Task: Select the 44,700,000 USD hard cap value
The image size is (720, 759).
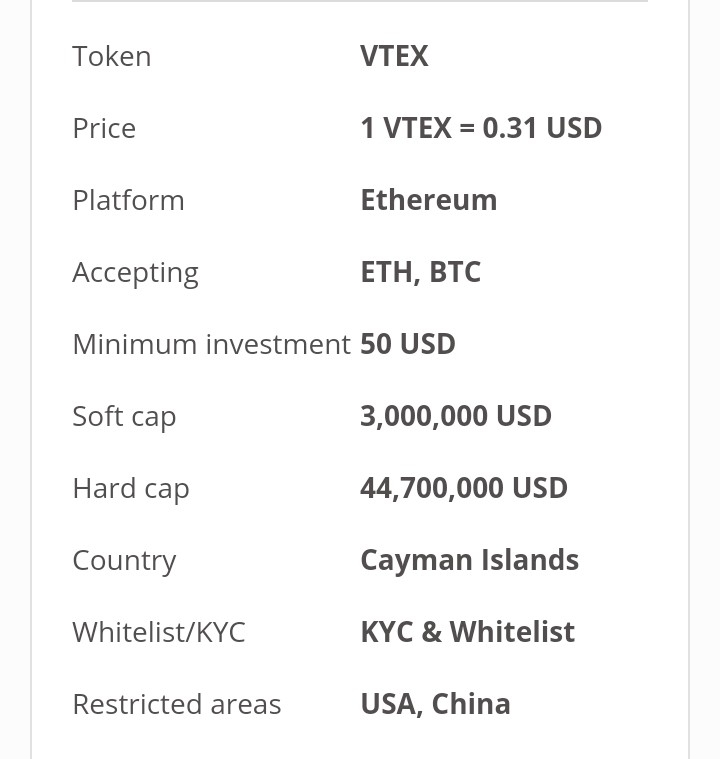Action: [463, 488]
